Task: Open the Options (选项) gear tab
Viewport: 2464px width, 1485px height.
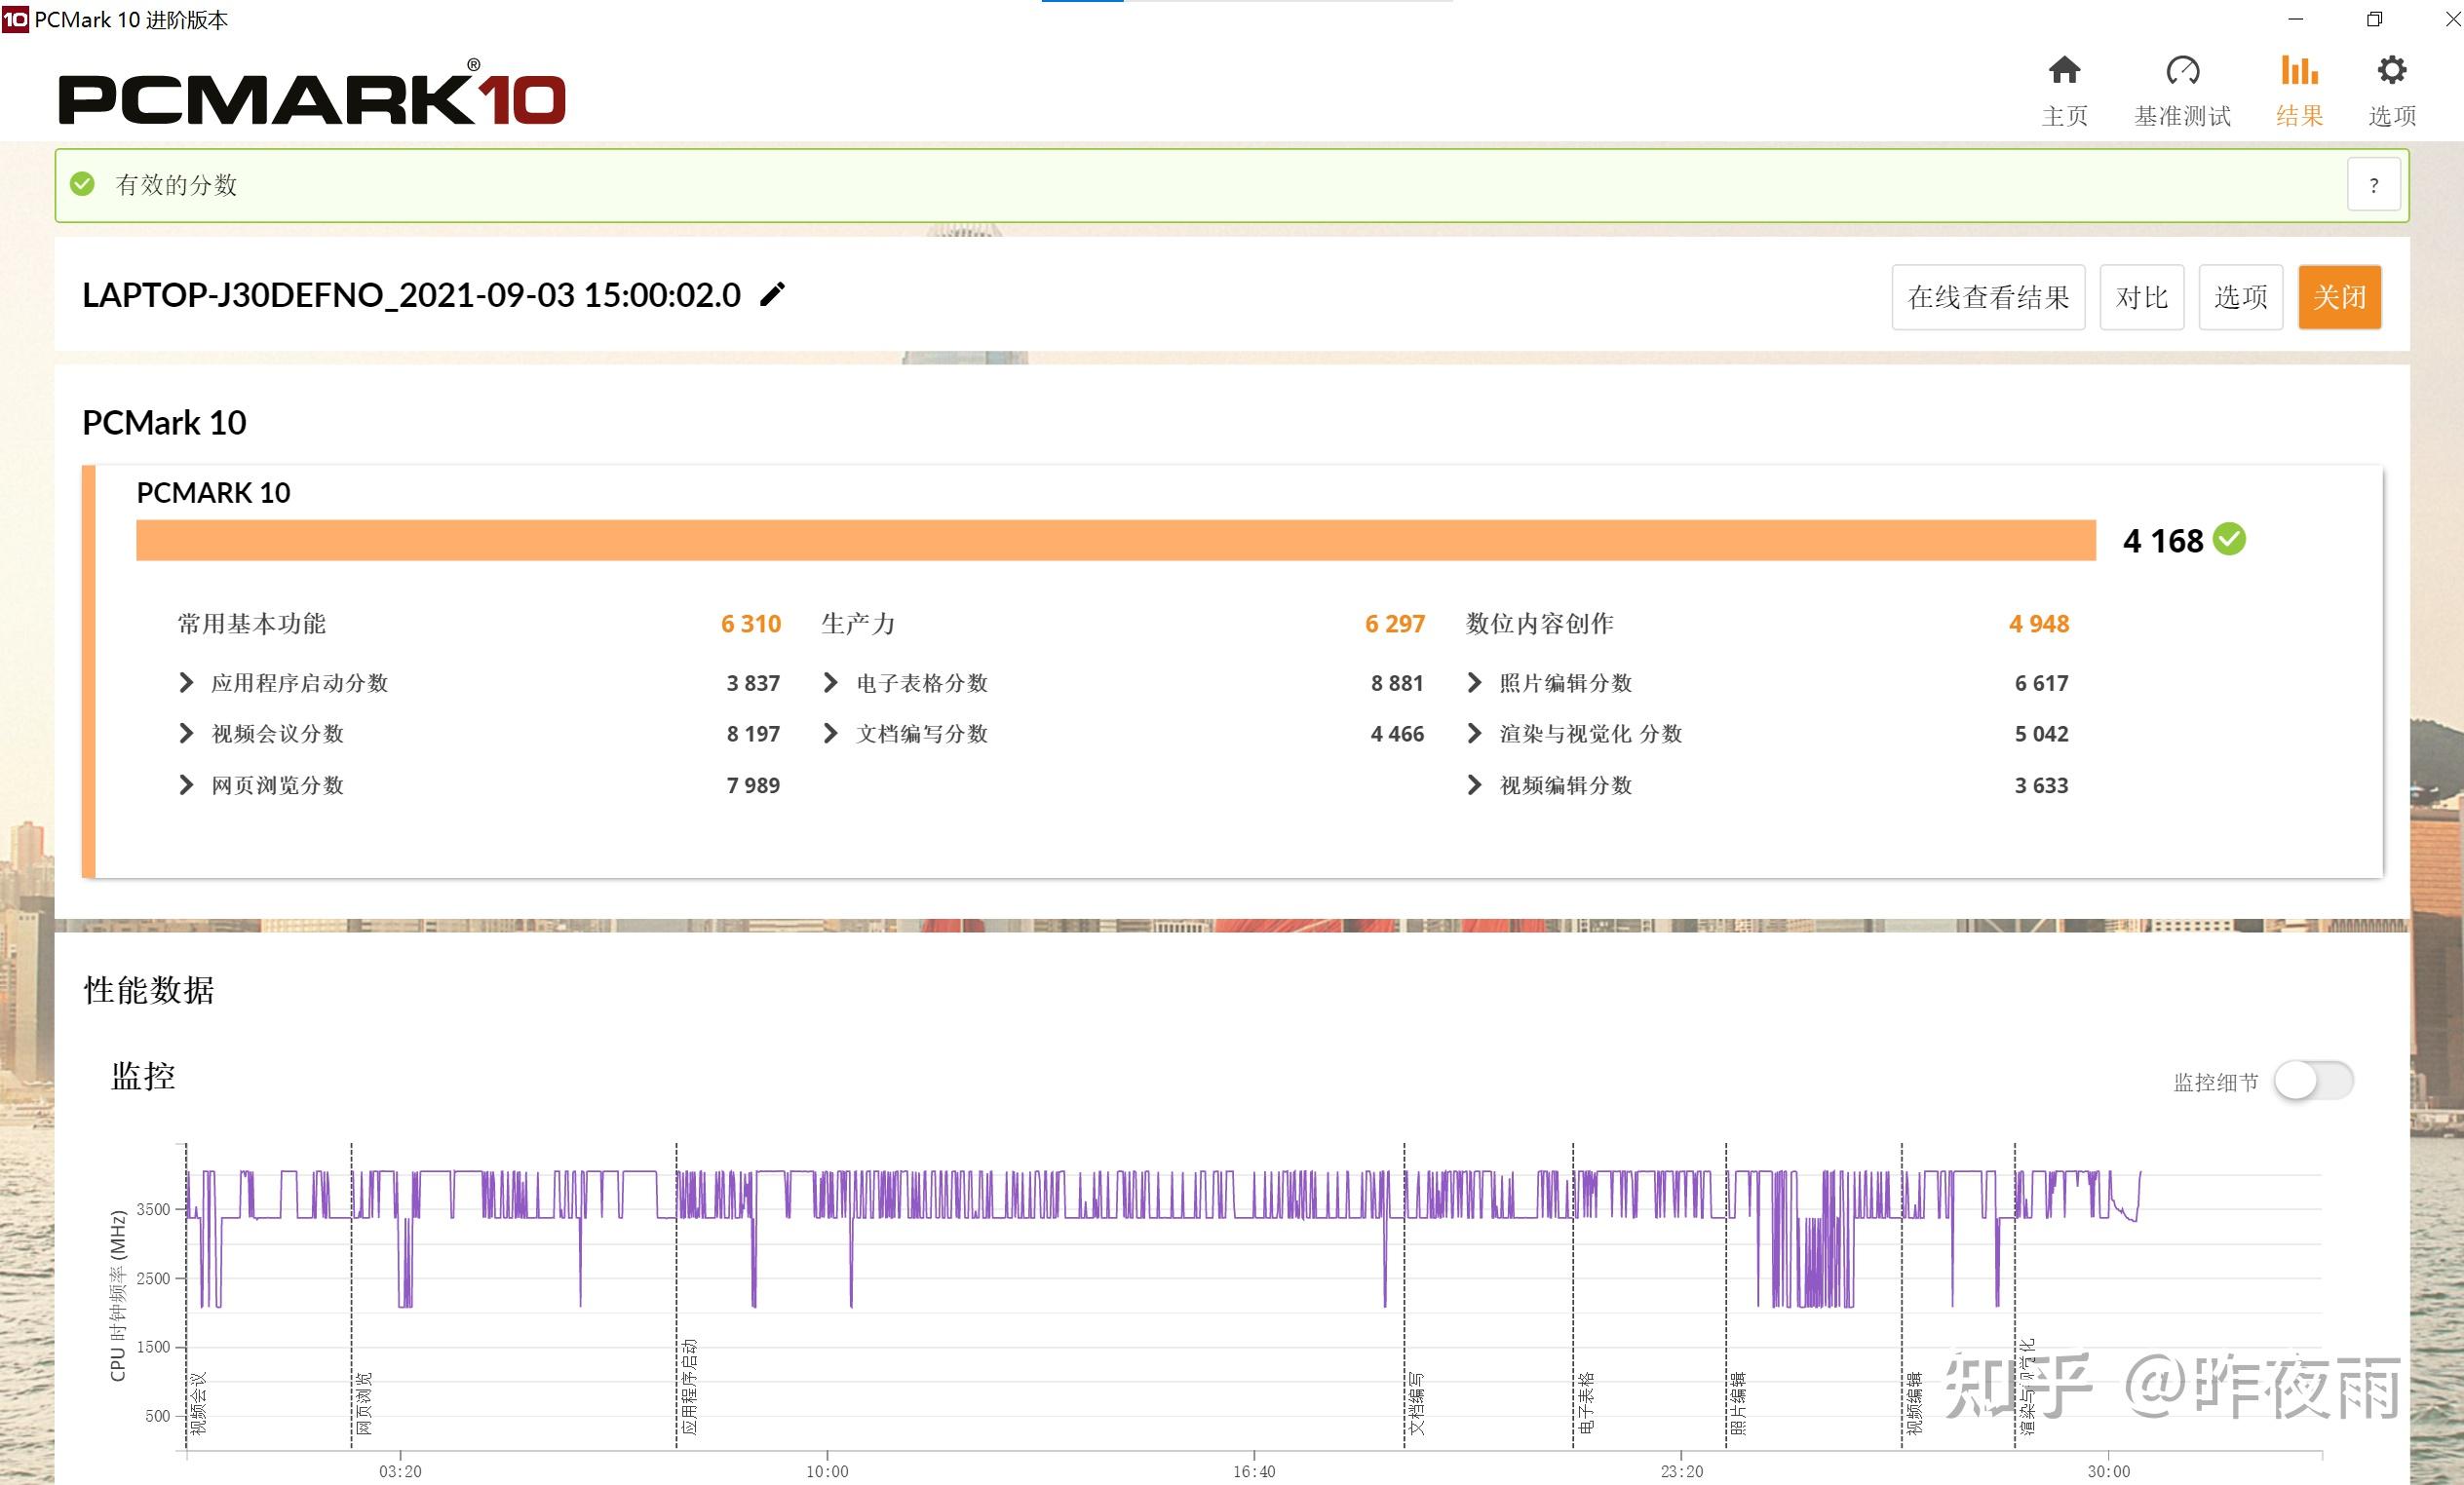Action: tap(2392, 92)
